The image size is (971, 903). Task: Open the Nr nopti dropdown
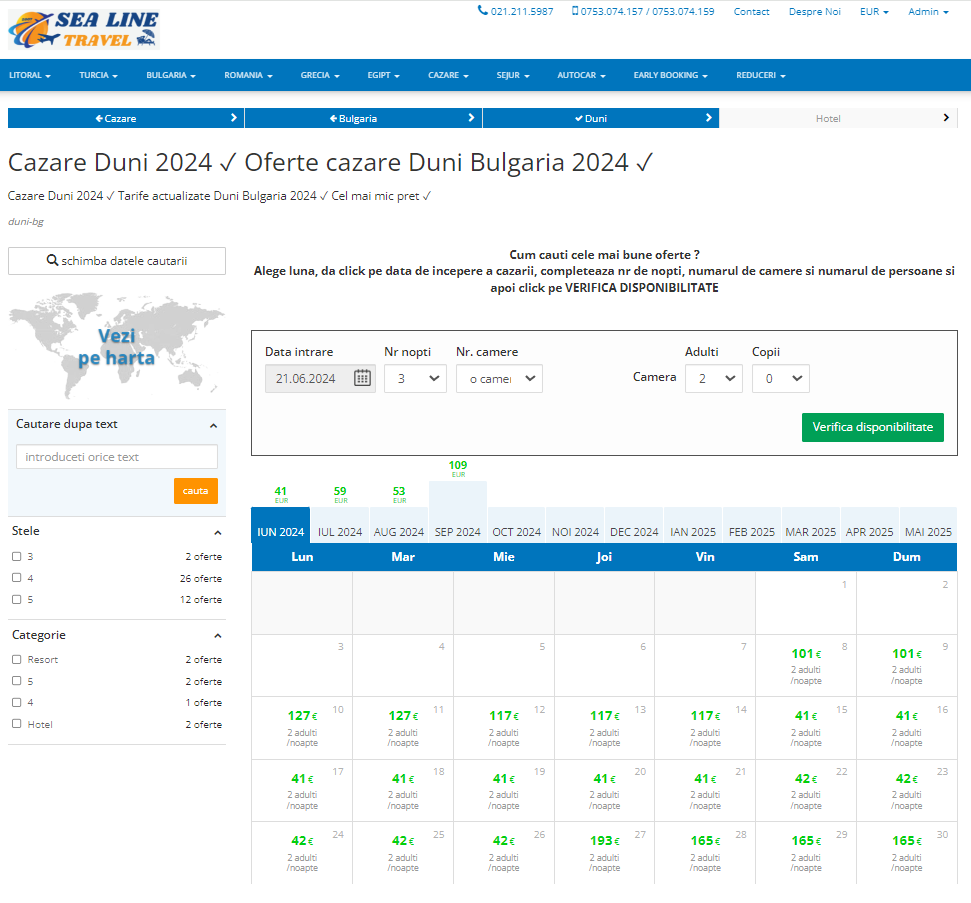415,378
